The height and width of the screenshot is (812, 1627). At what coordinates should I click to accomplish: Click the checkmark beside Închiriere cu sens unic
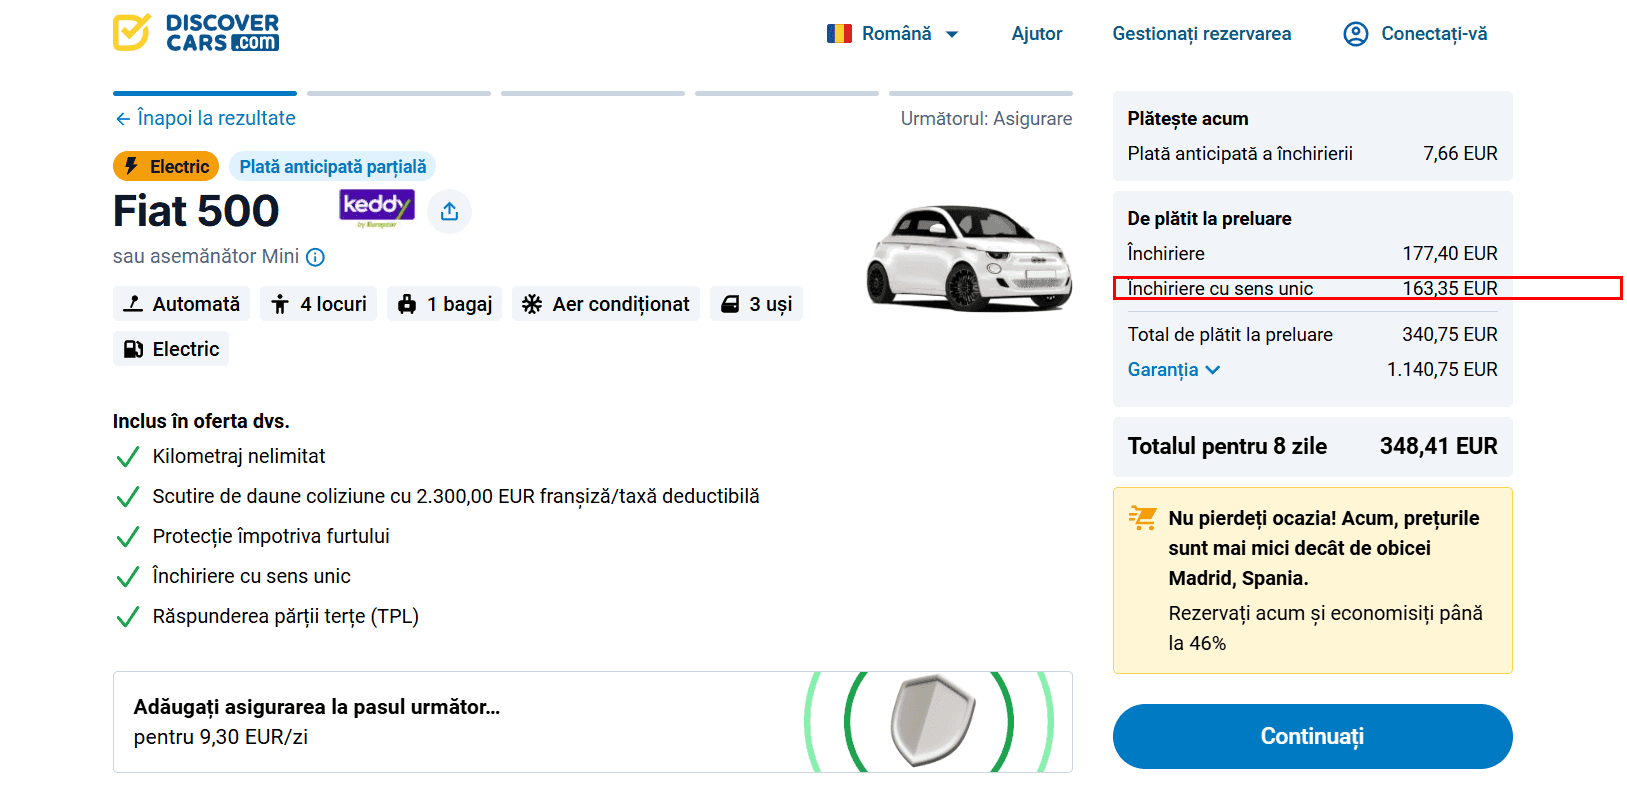click(x=128, y=577)
